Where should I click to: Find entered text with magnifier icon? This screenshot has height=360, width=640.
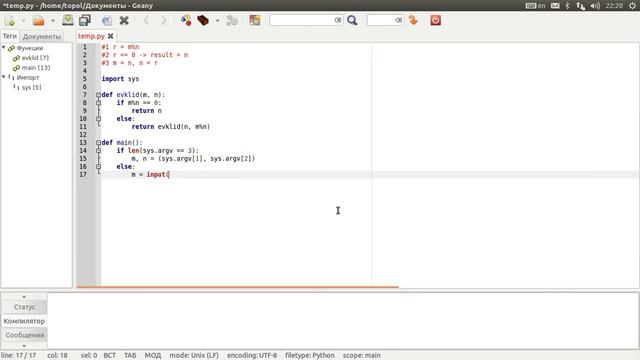pos(352,20)
